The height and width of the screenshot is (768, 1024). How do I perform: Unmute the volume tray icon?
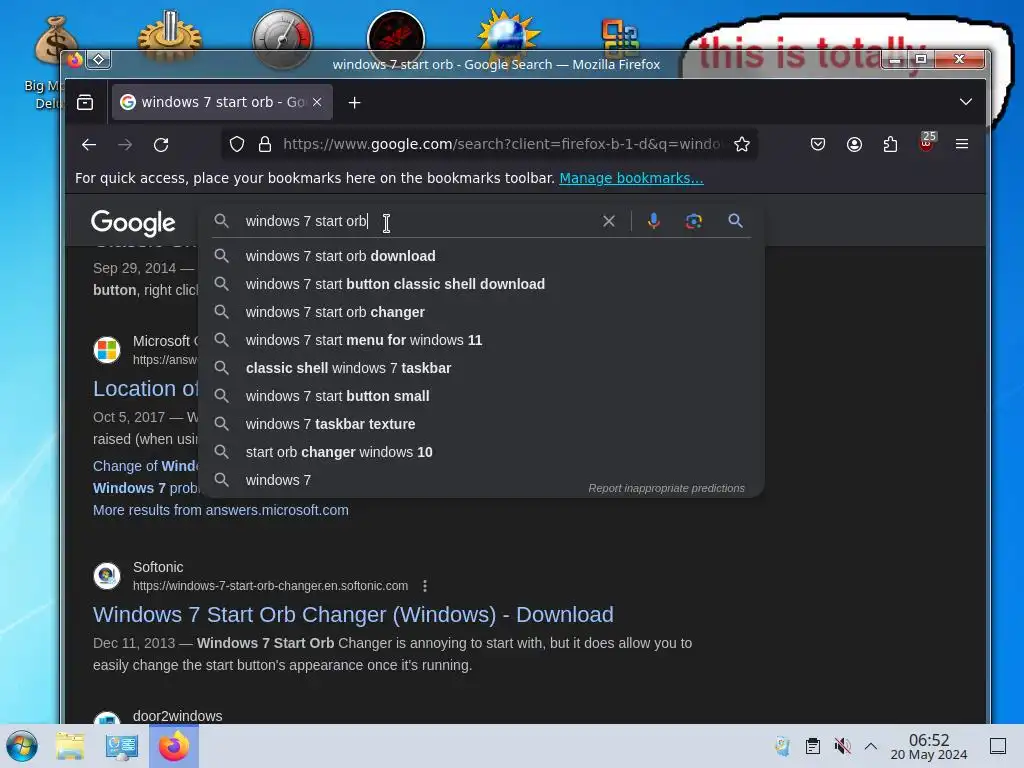(842, 746)
